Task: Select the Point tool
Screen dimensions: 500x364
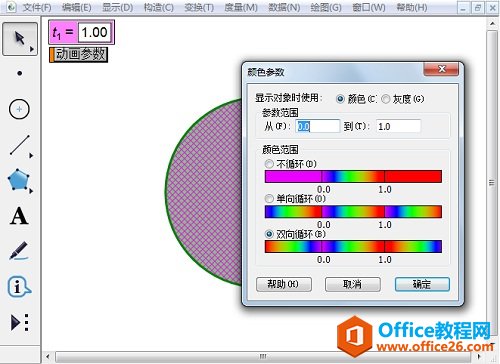Action: (20, 73)
